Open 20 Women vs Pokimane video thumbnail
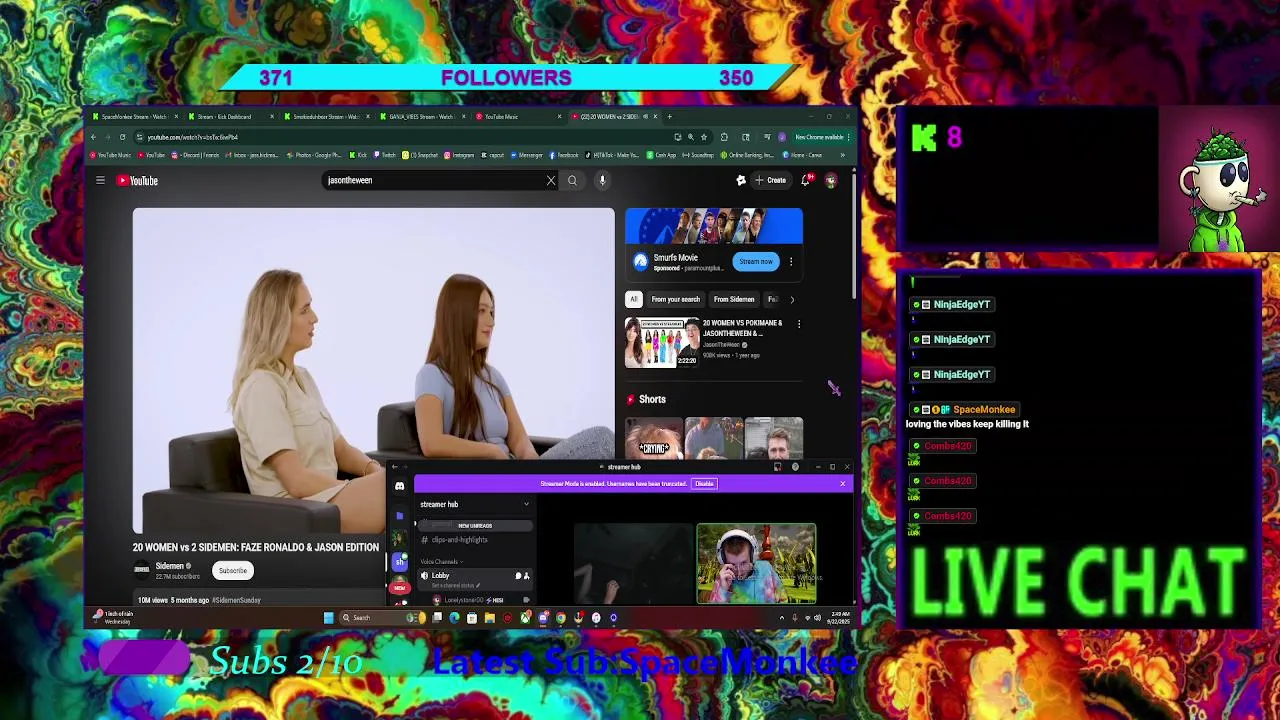 [662, 343]
